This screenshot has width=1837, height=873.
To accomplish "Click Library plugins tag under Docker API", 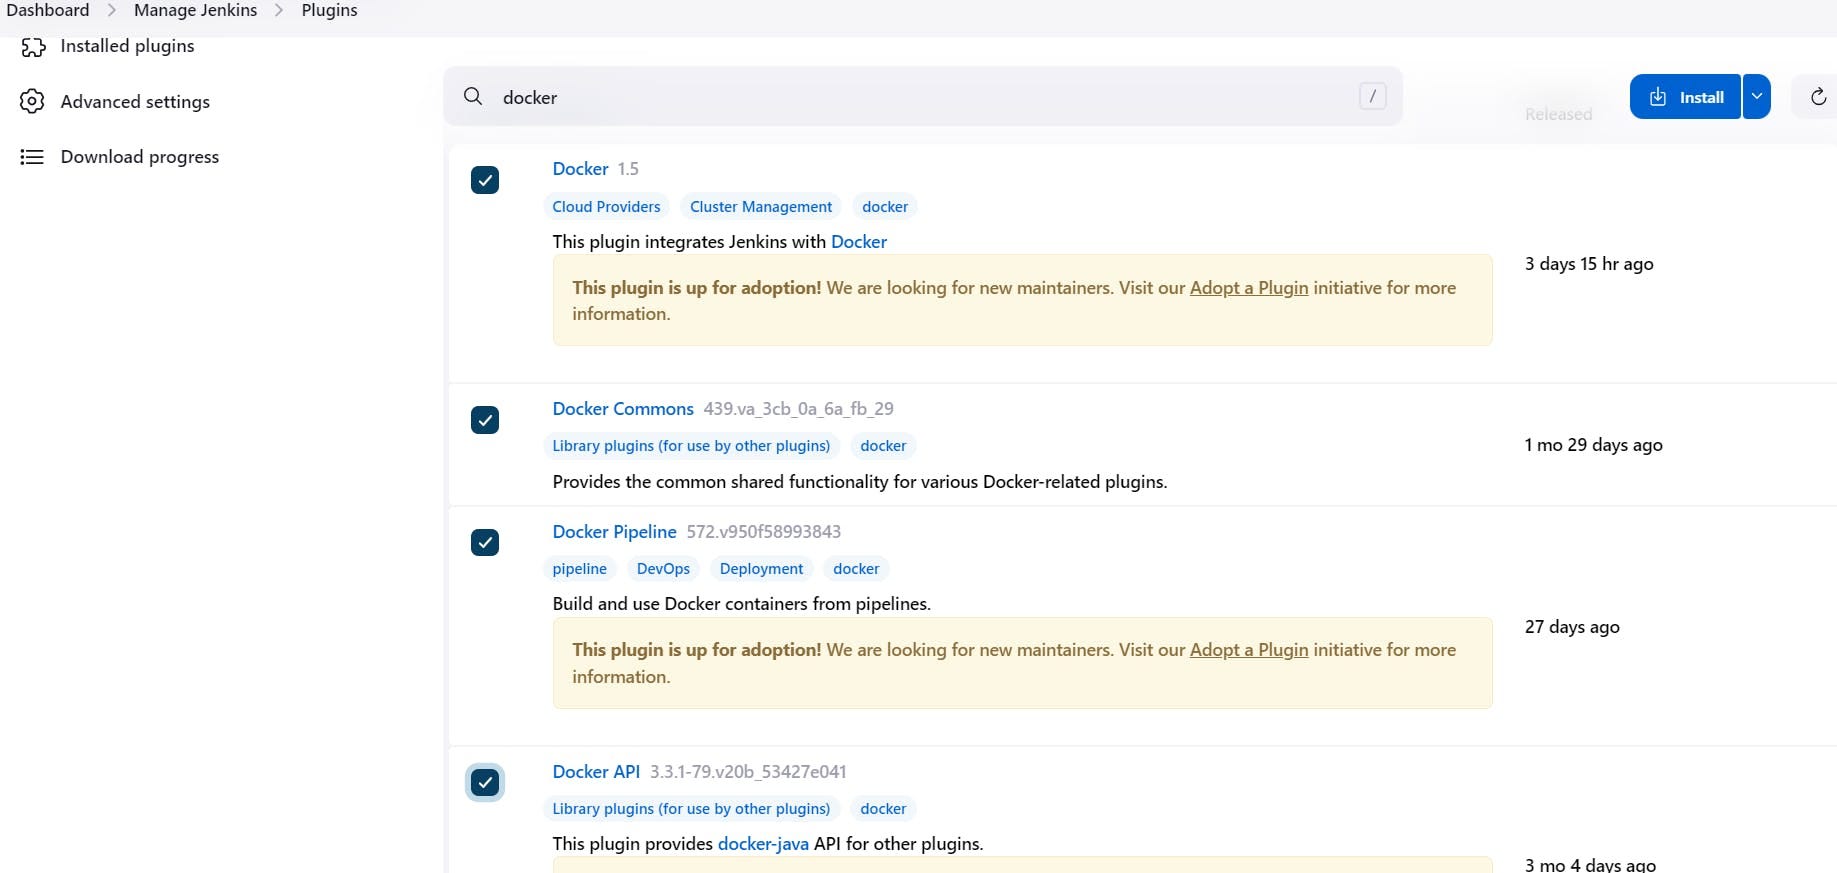I will coord(691,809).
